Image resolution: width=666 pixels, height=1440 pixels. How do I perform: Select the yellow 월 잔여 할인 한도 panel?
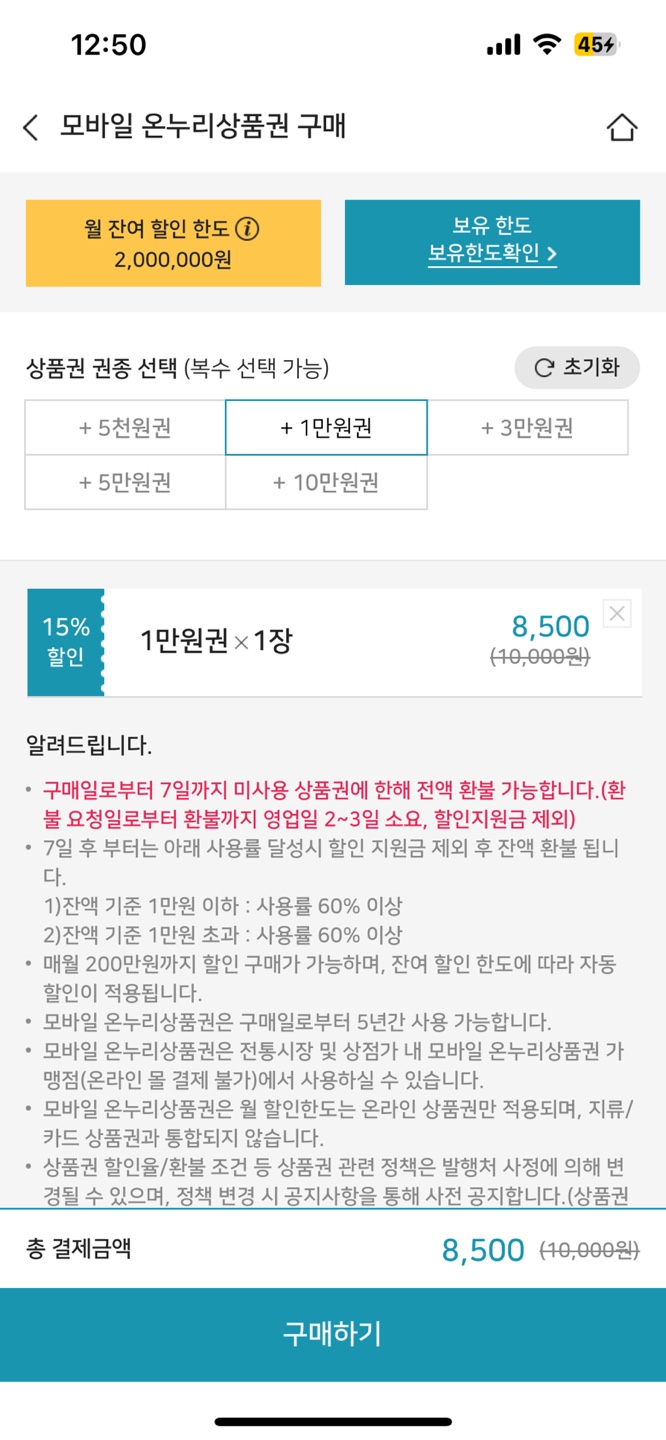[x=170, y=241]
